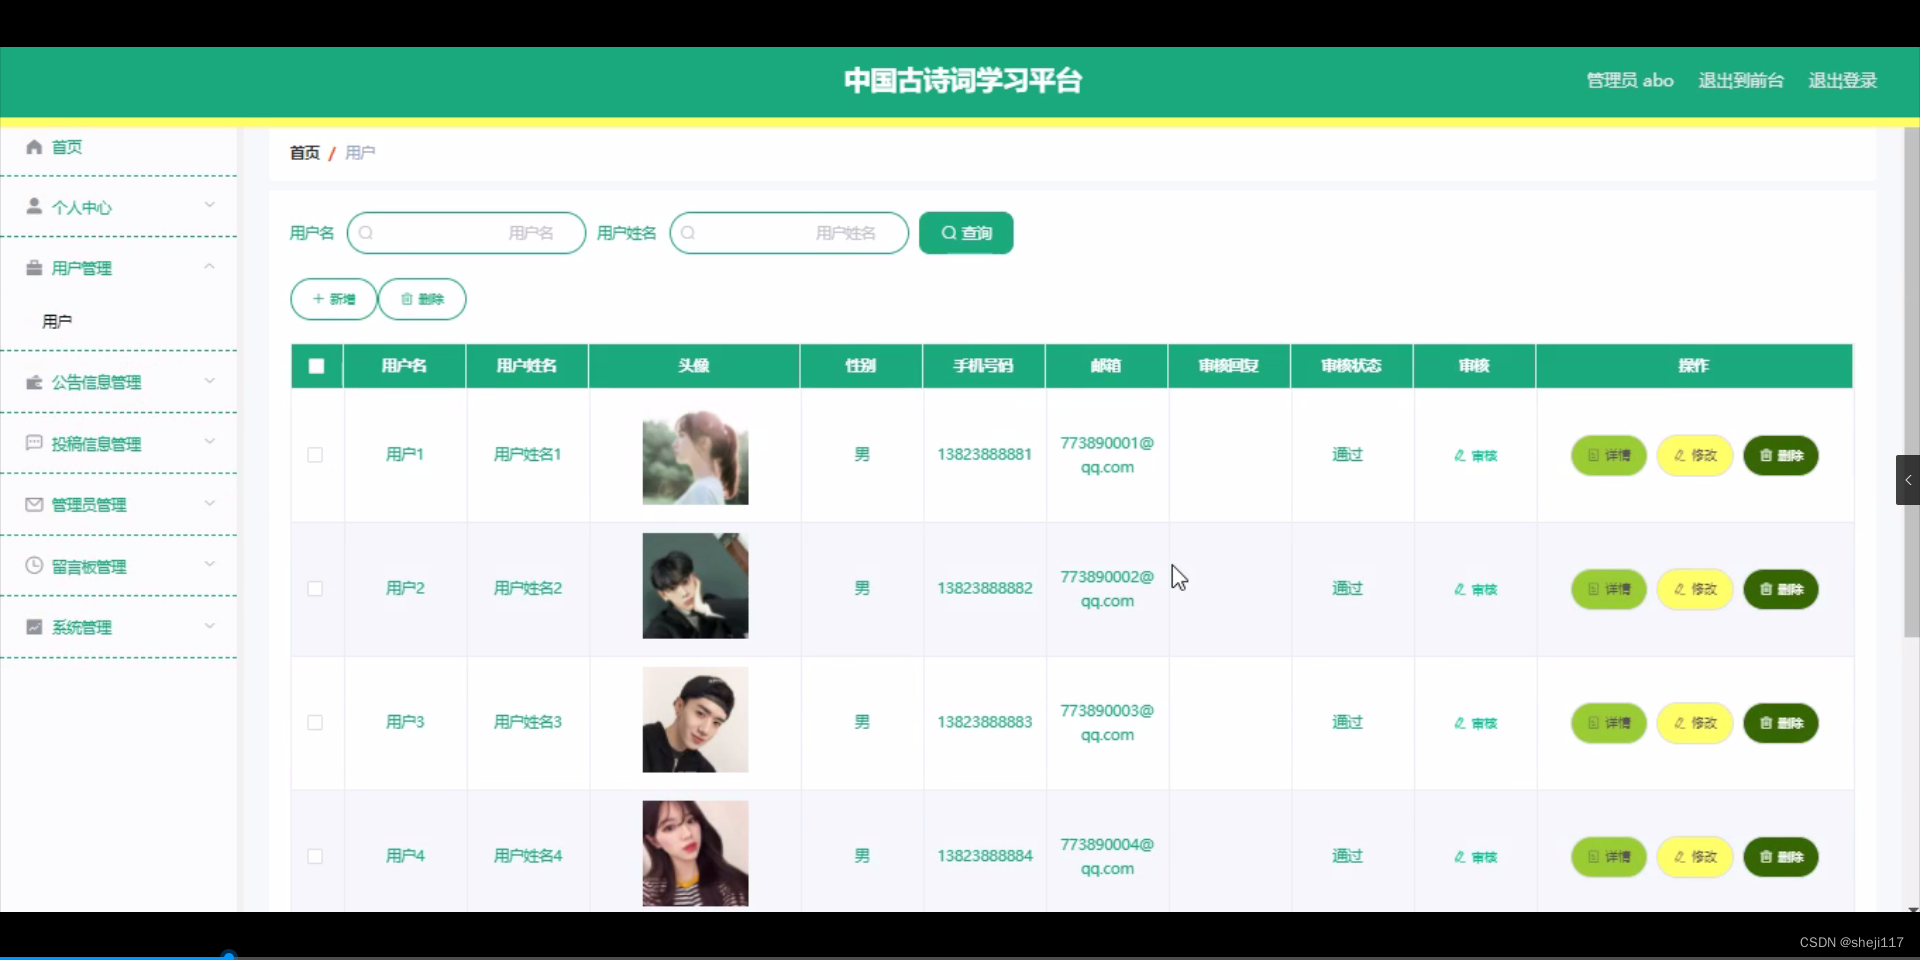Screen dimensions: 1920x960
Task: Click the magnifier icon in 用户名 search field
Action: coord(366,233)
